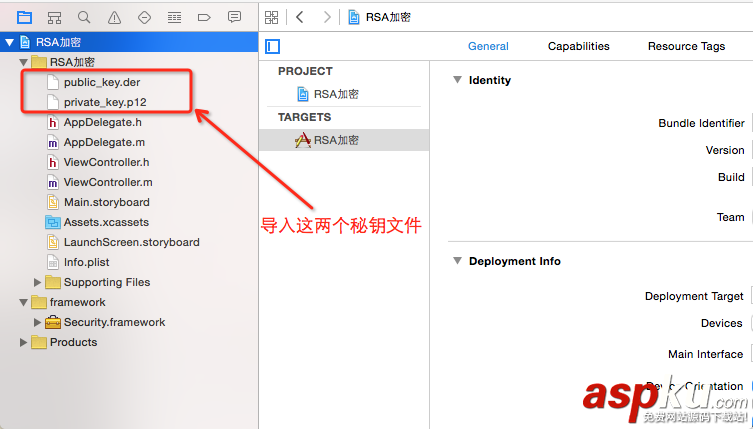
Task: Expand the Supporting Files group
Action: (x=37, y=282)
